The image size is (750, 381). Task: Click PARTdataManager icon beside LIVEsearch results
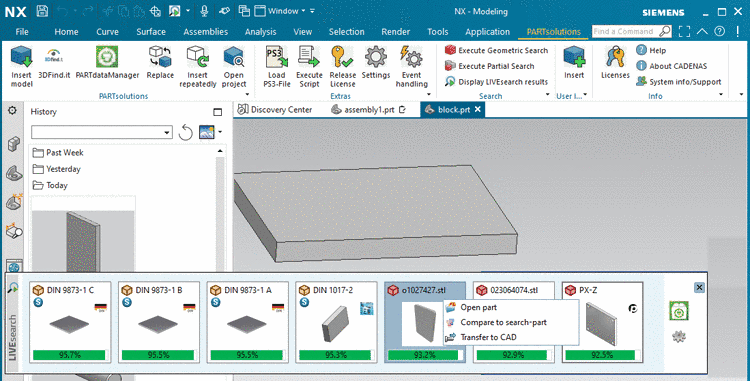coord(679,311)
